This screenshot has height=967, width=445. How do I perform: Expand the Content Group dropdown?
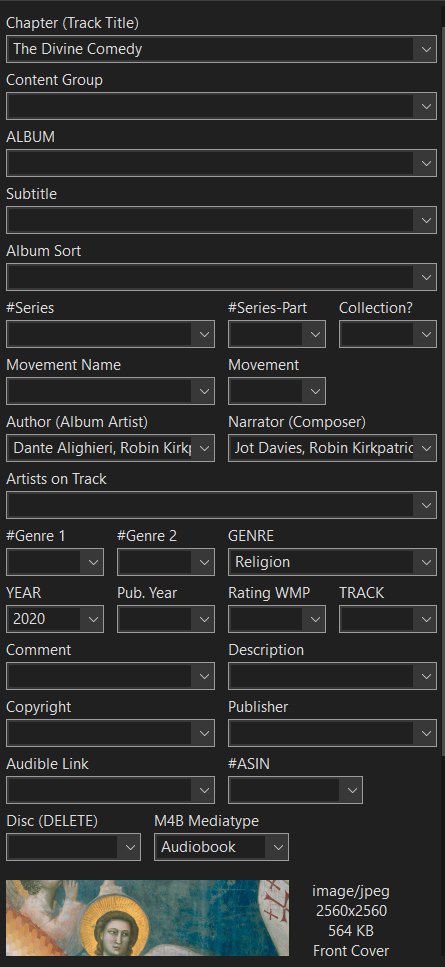pyautogui.click(x=426, y=106)
